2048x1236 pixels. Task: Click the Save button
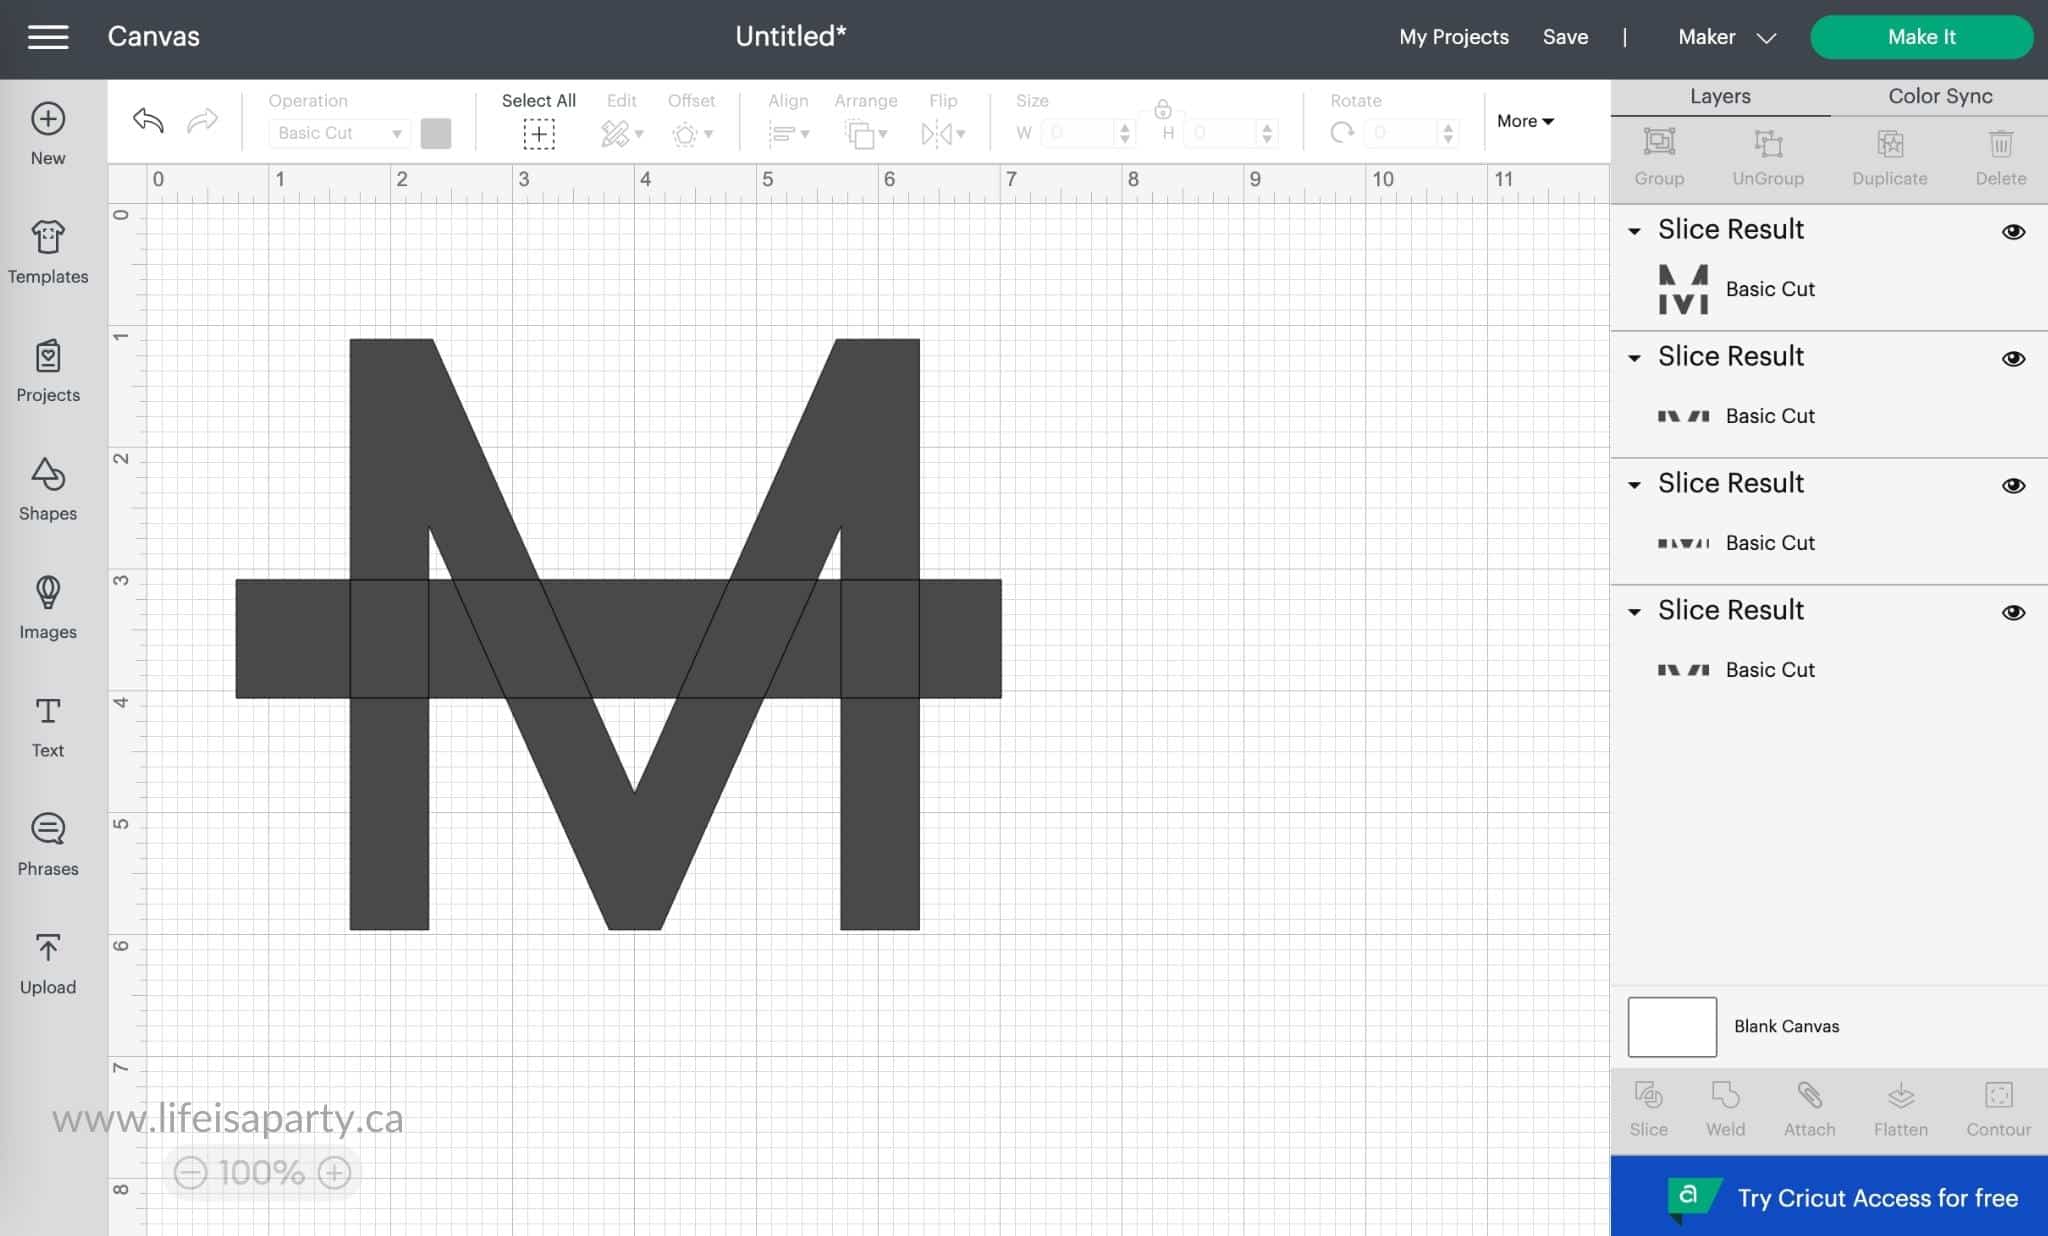pos(1567,37)
